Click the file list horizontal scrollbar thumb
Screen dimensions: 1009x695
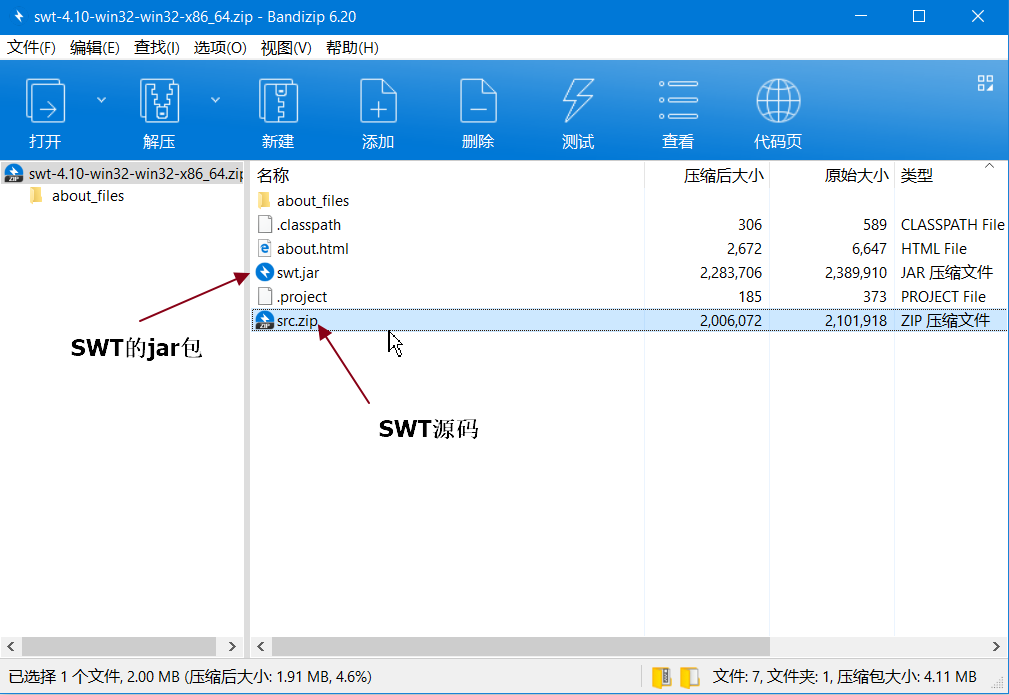click(521, 646)
